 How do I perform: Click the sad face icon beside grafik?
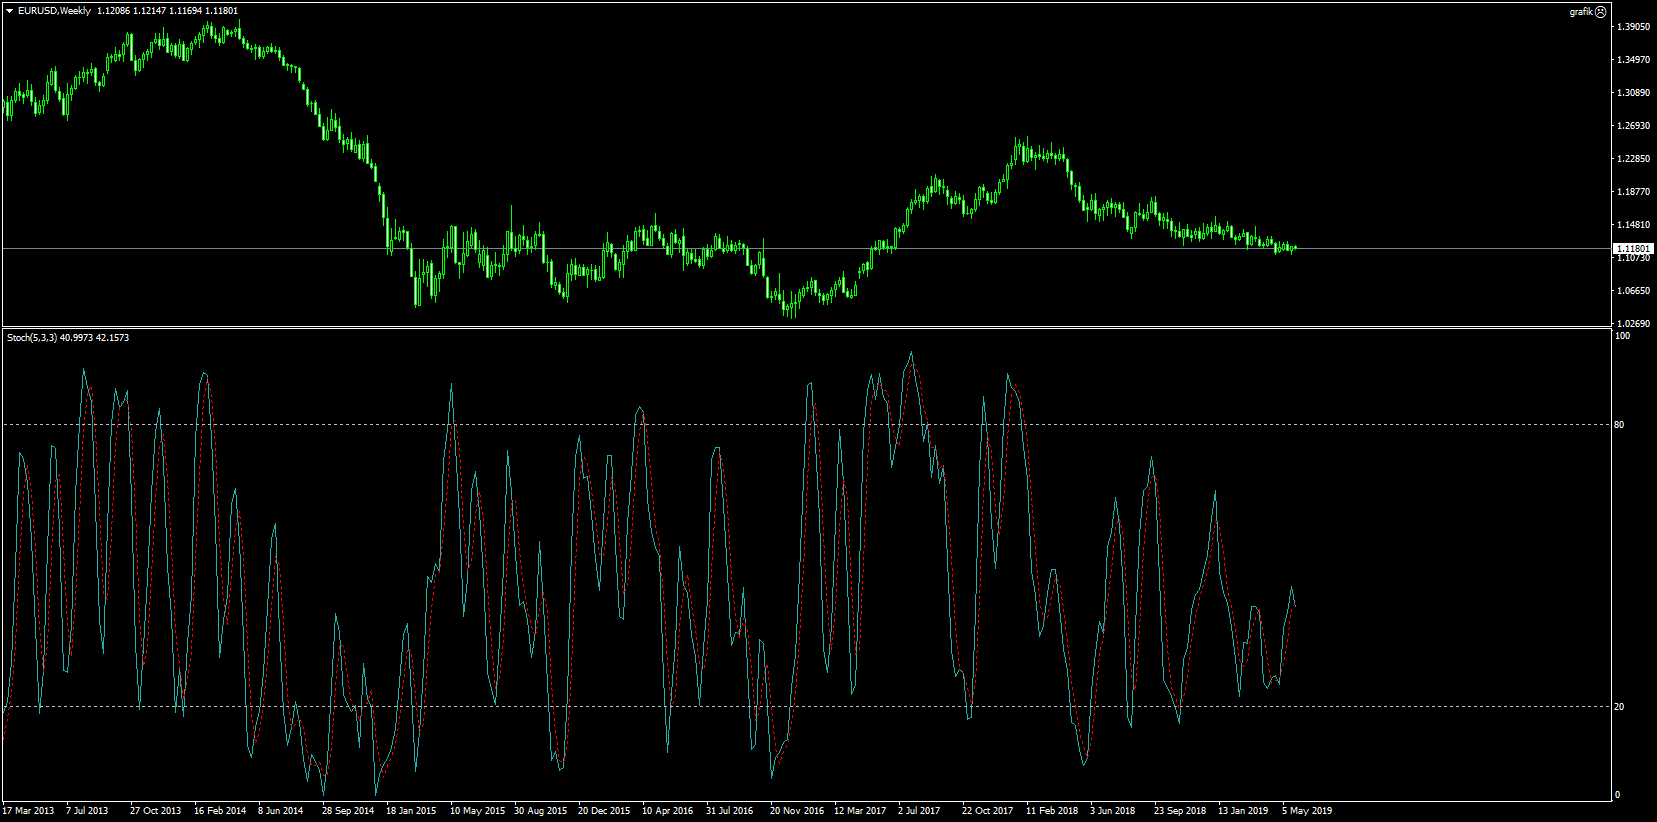click(1600, 12)
